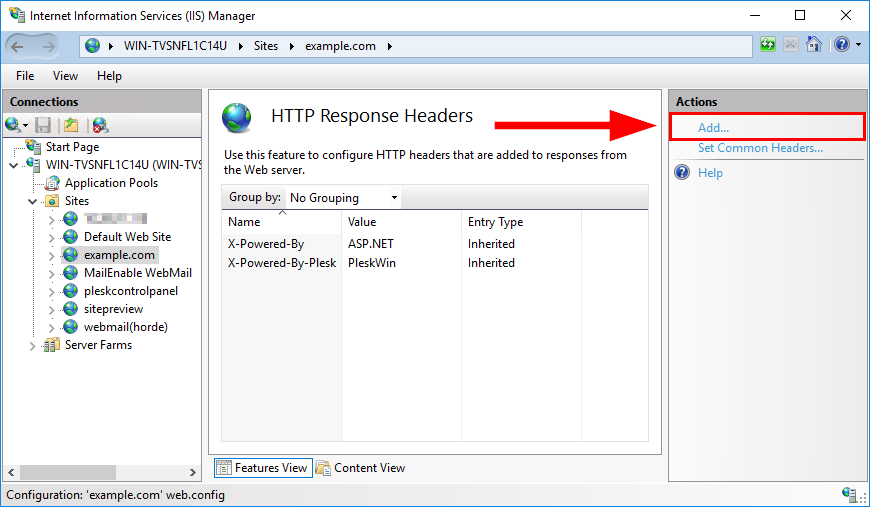Click the blue Help icon at top right

[x=841, y=45]
